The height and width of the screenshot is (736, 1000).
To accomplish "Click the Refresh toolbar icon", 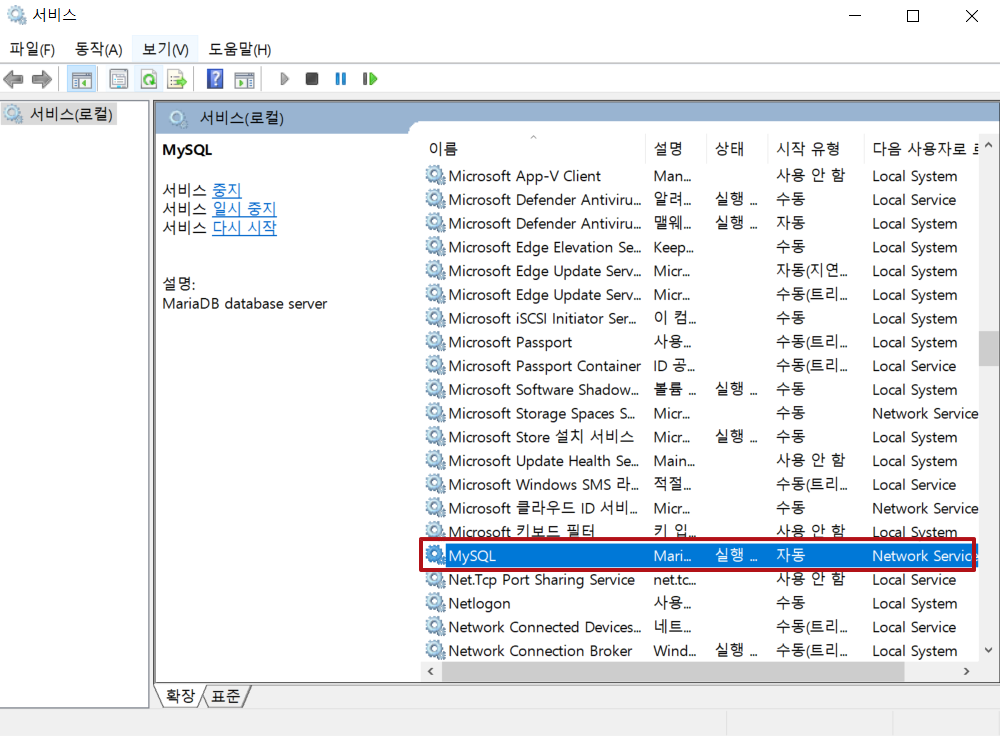I will 149,79.
